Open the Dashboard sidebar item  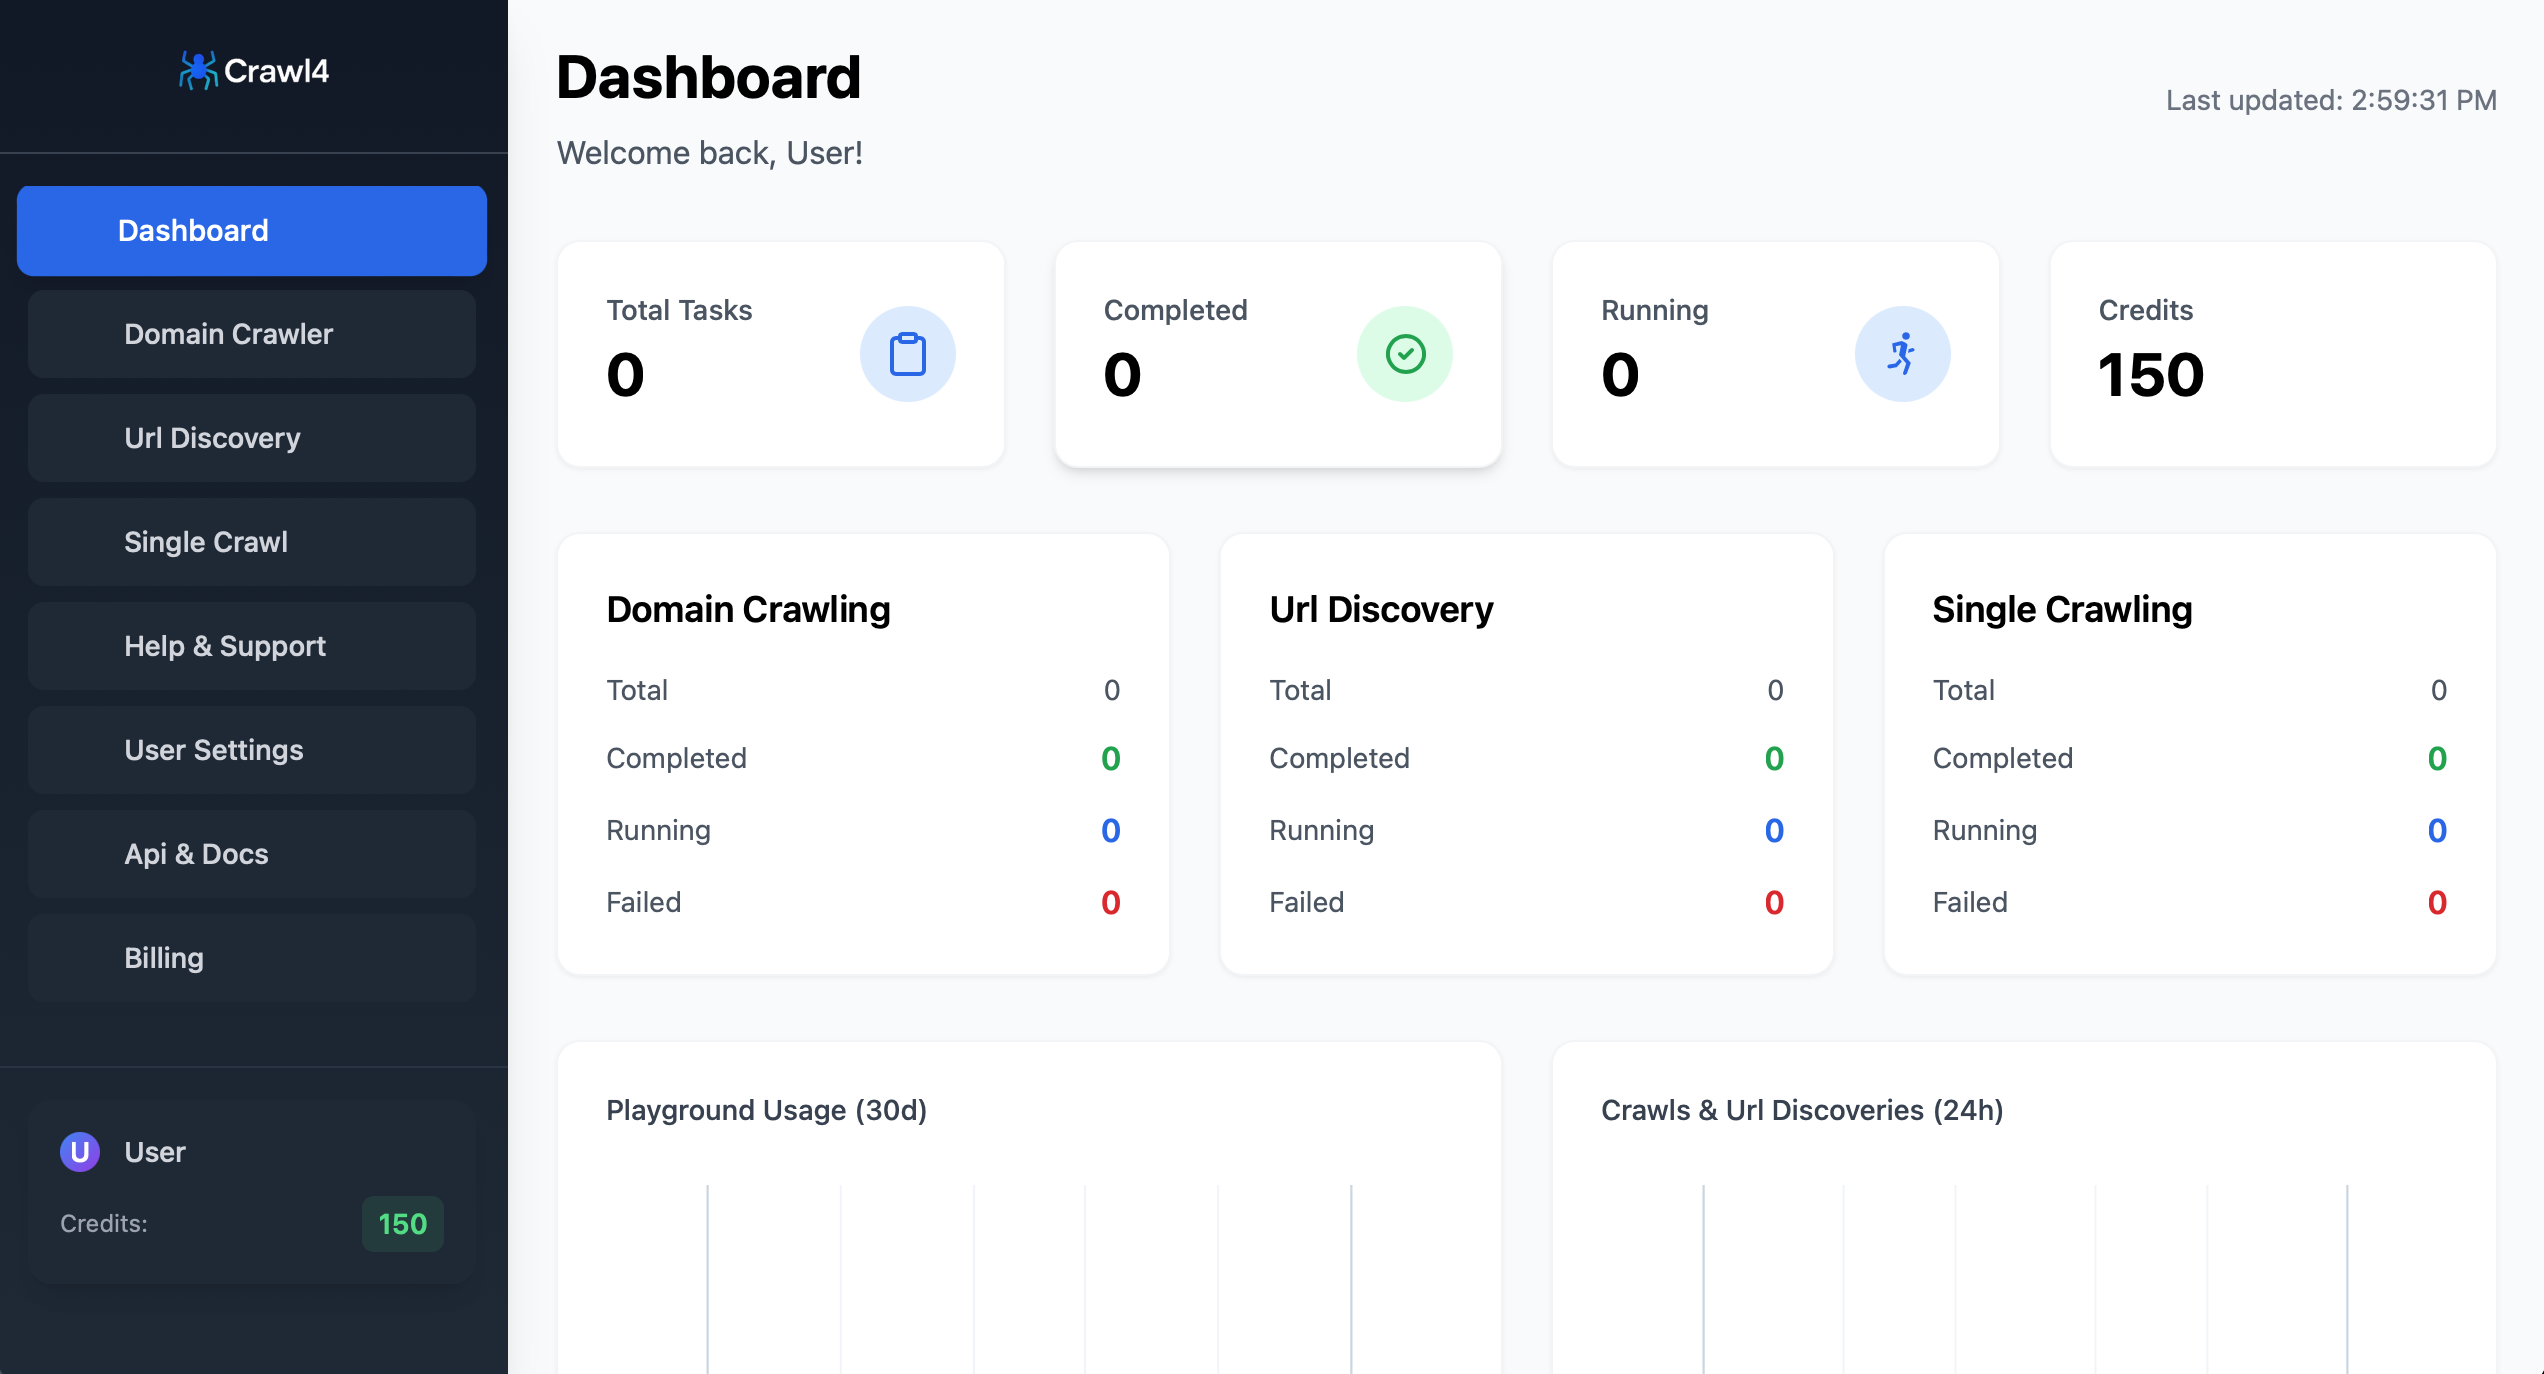pyautogui.click(x=252, y=231)
